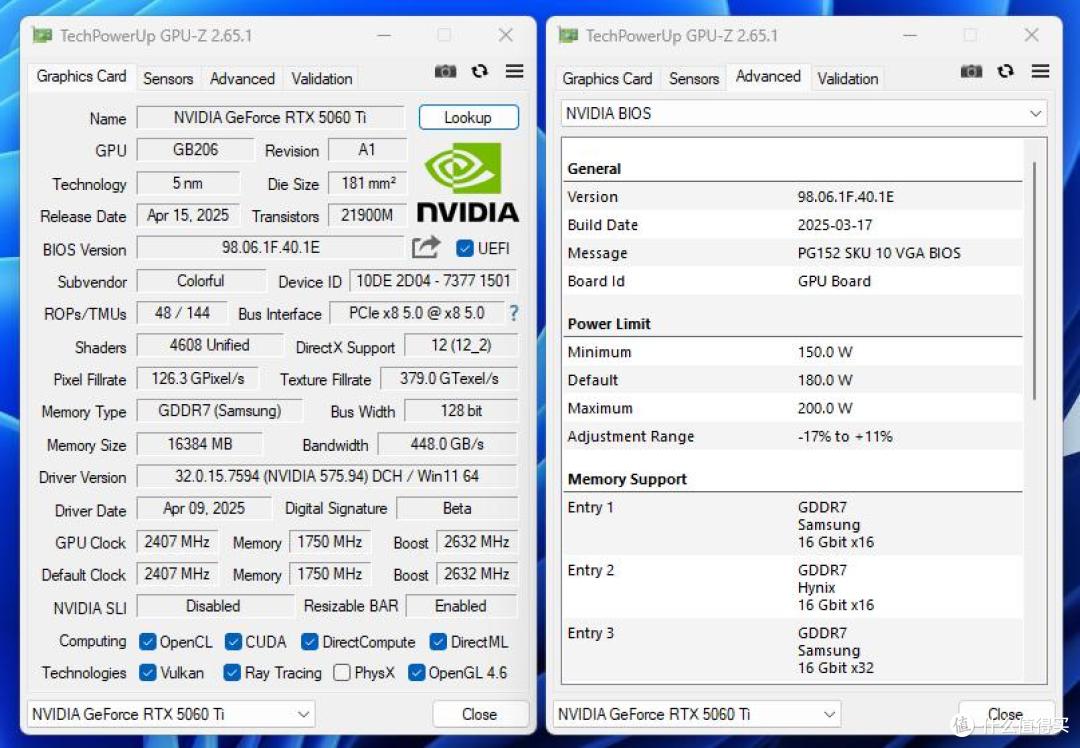1080x748 pixels.
Task: Click the BIOS Version field 98.06.1F.40.1E
Action: click(x=270, y=247)
